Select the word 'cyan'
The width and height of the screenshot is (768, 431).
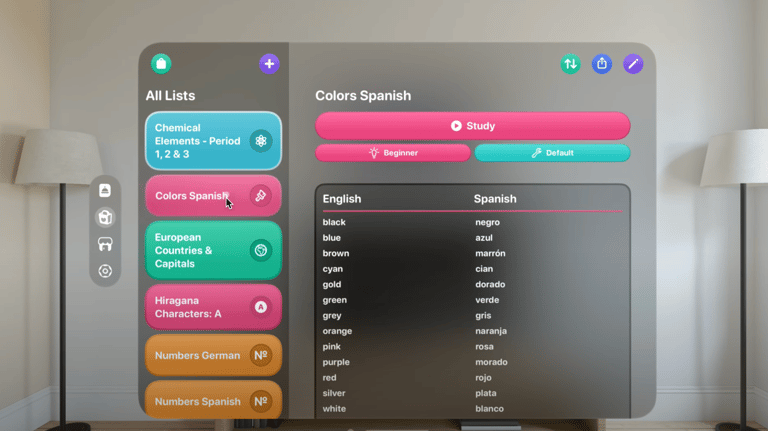[x=333, y=269]
